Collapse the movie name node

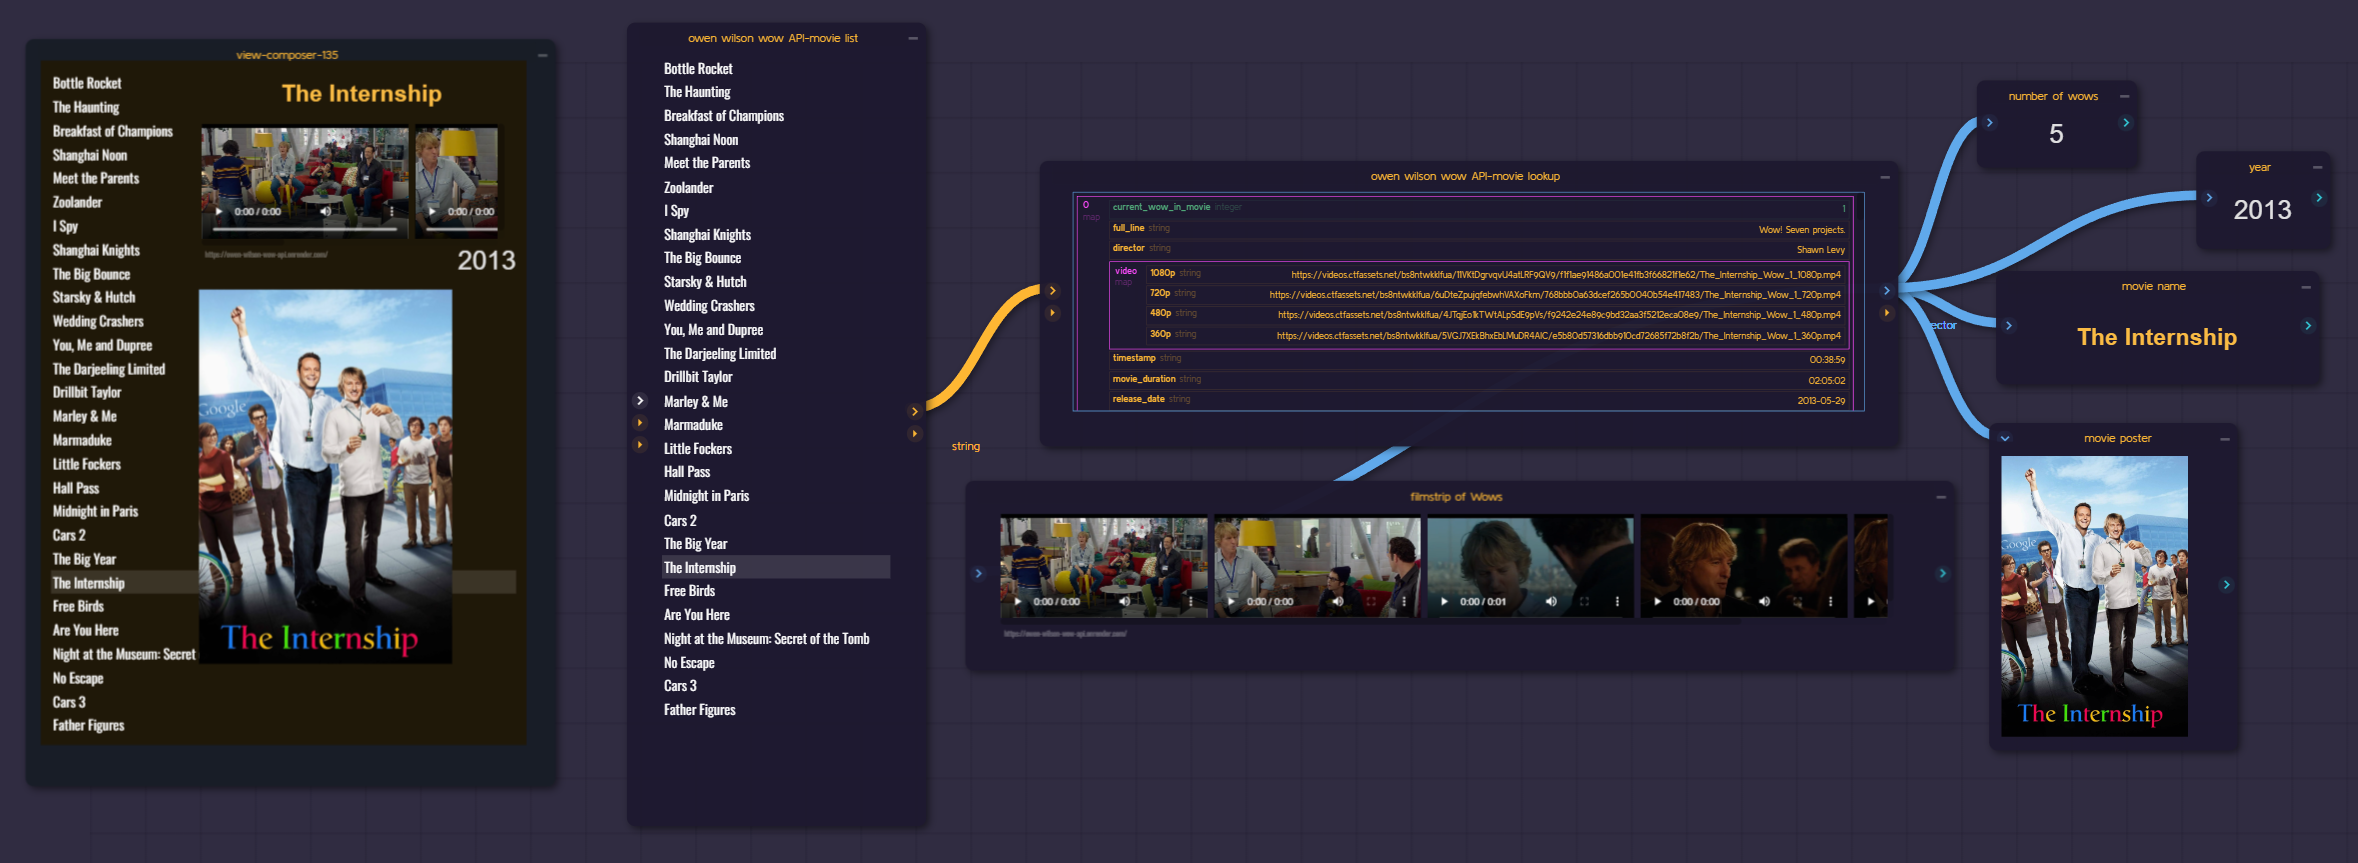point(2305,287)
